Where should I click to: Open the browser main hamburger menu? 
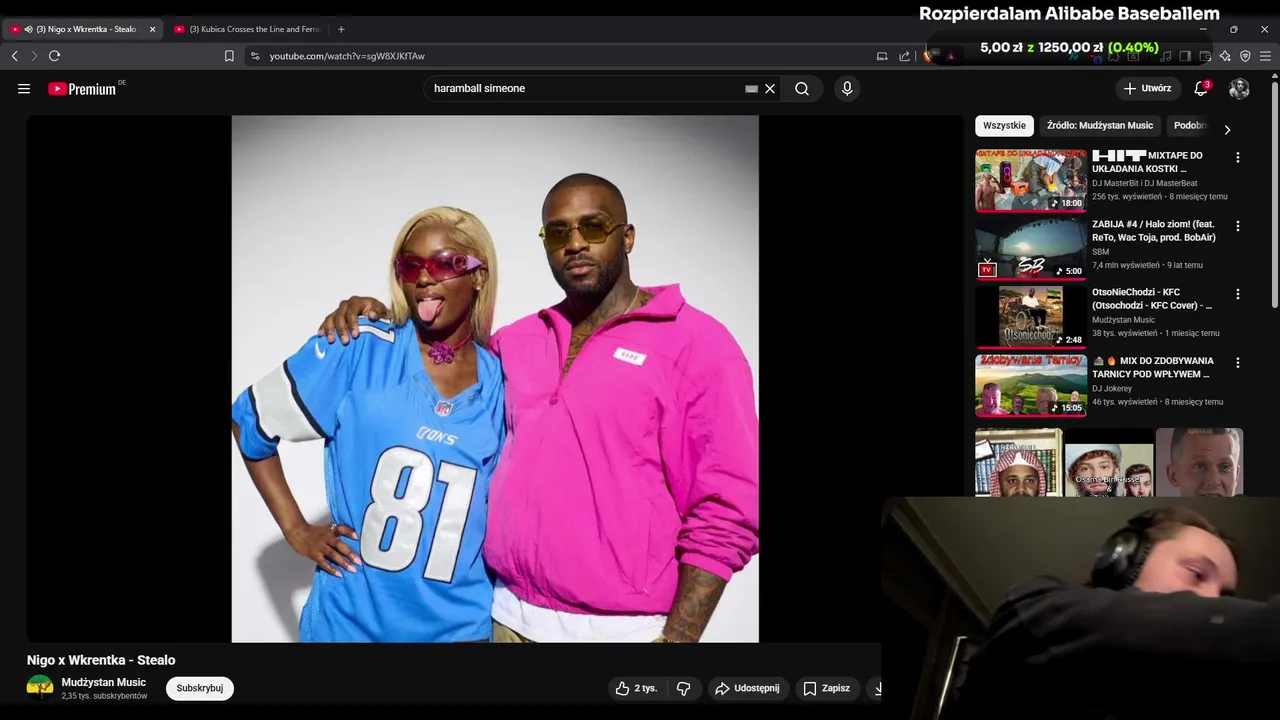point(1265,56)
